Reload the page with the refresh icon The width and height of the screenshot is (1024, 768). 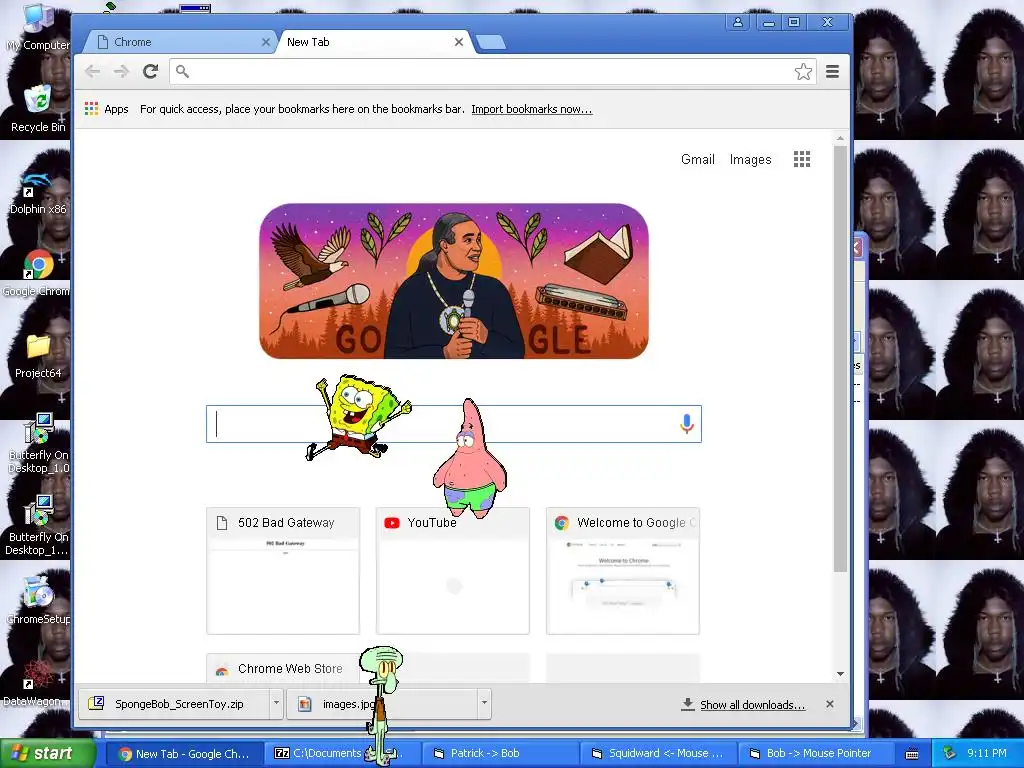coord(151,71)
